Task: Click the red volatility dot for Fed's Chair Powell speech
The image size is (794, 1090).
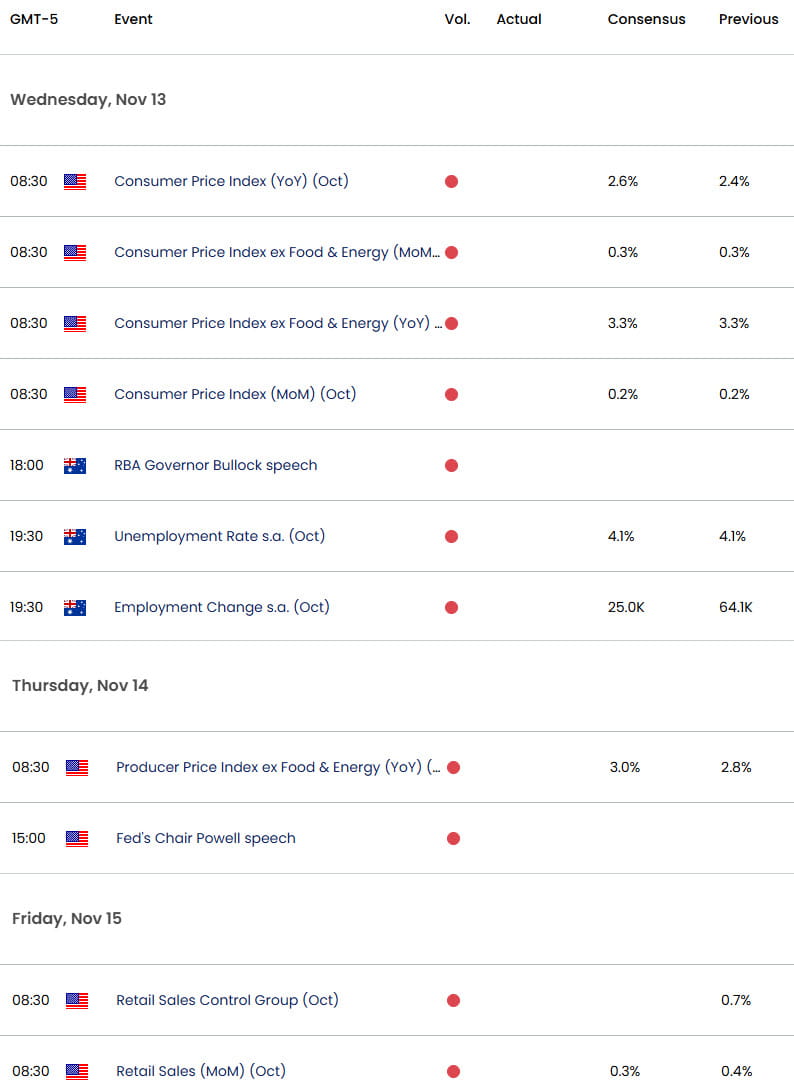Action: (452, 838)
